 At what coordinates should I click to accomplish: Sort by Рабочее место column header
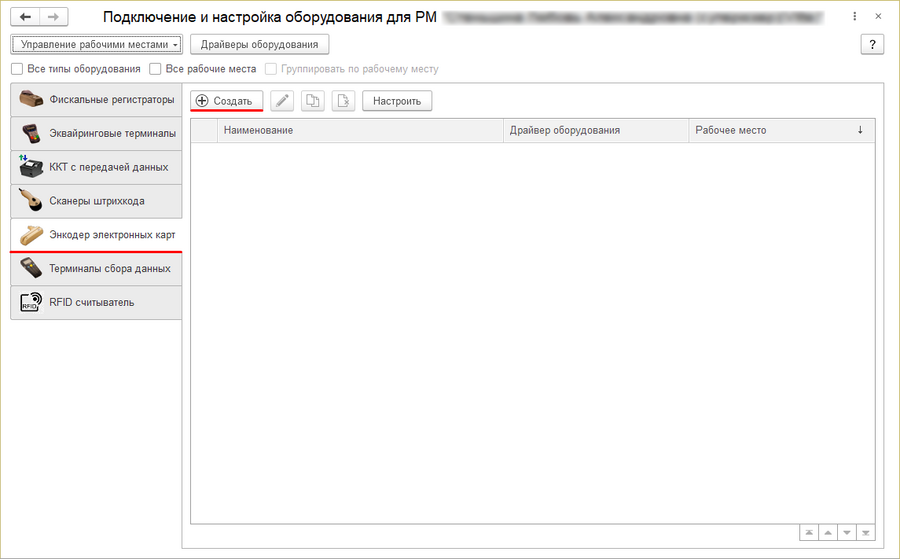pyautogui.click(x=782, y=130)
